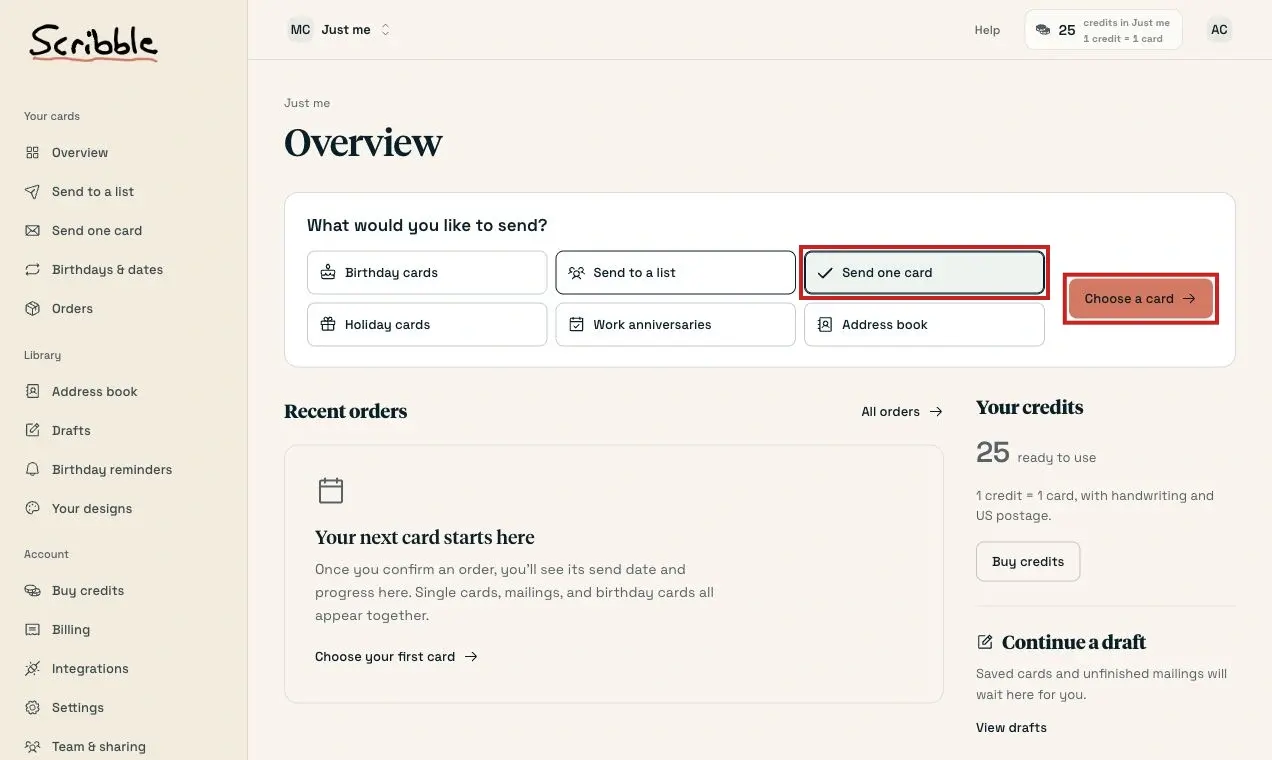Select the Birthday cards option
This screenshot has height=760, width=1272.
pyautogui.click(x=427, y=273)
